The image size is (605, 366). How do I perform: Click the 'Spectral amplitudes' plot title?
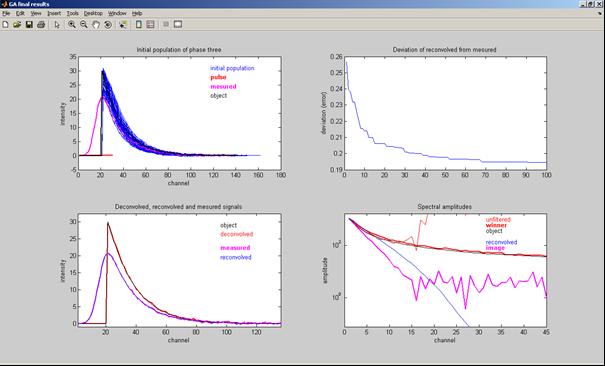coord(444,207)
